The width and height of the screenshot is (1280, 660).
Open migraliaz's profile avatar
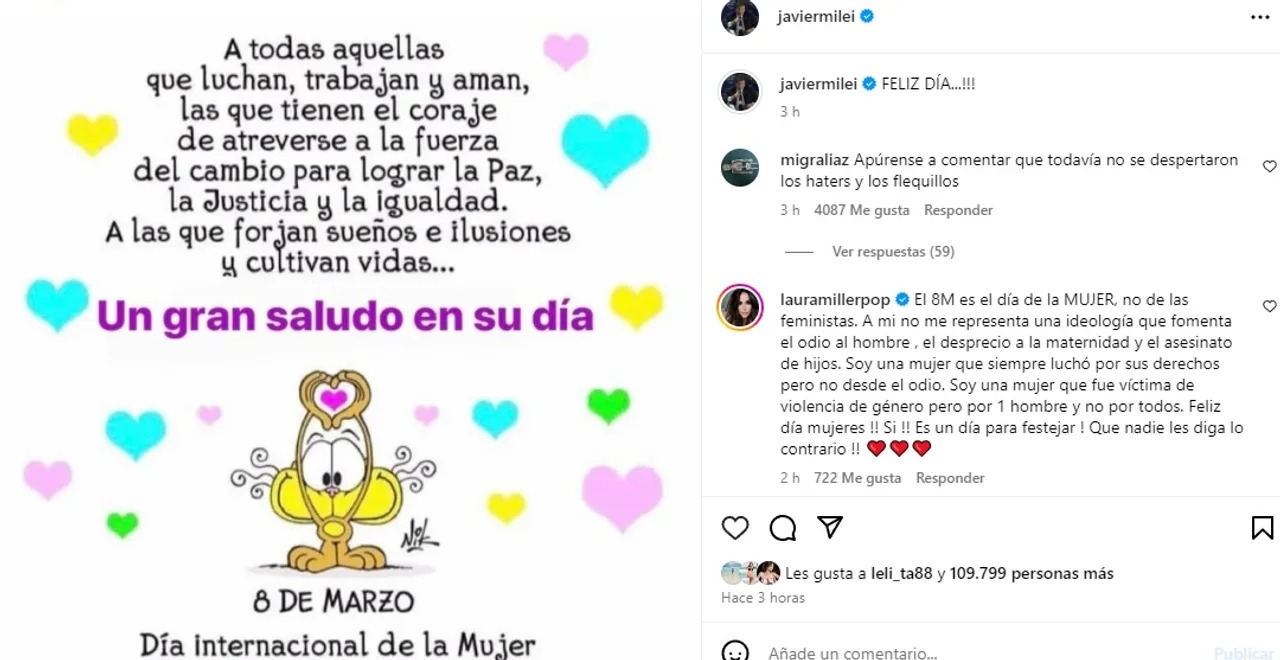(740, 168)
